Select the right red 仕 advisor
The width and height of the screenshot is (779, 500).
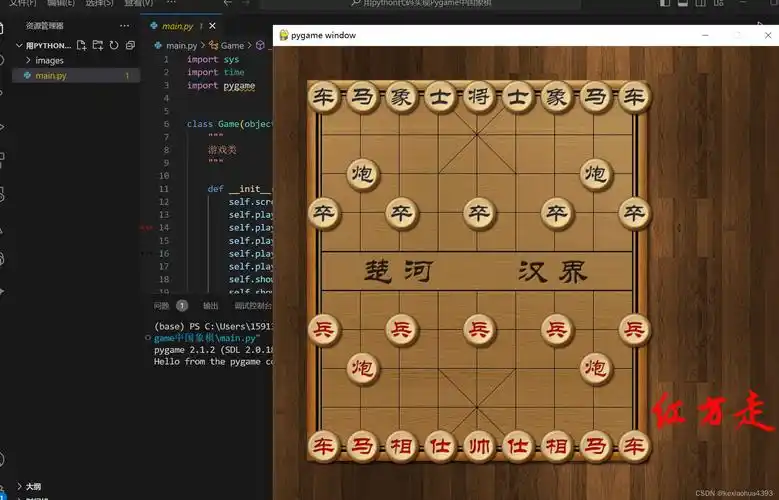(518, 446)
